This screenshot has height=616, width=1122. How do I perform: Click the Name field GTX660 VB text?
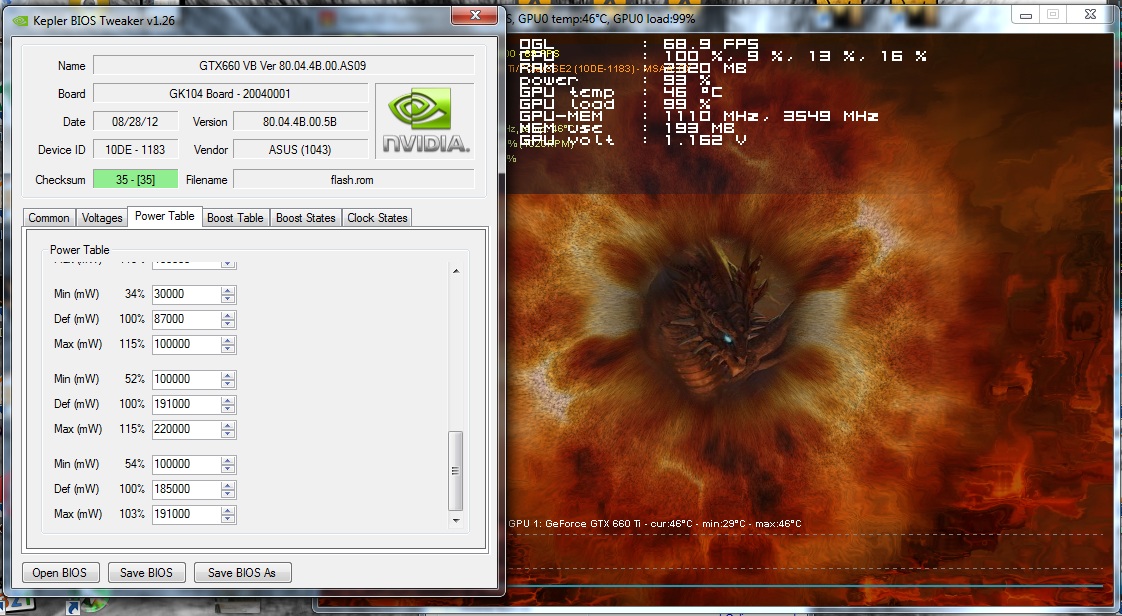pyautogui.click(x=283, y=65)
